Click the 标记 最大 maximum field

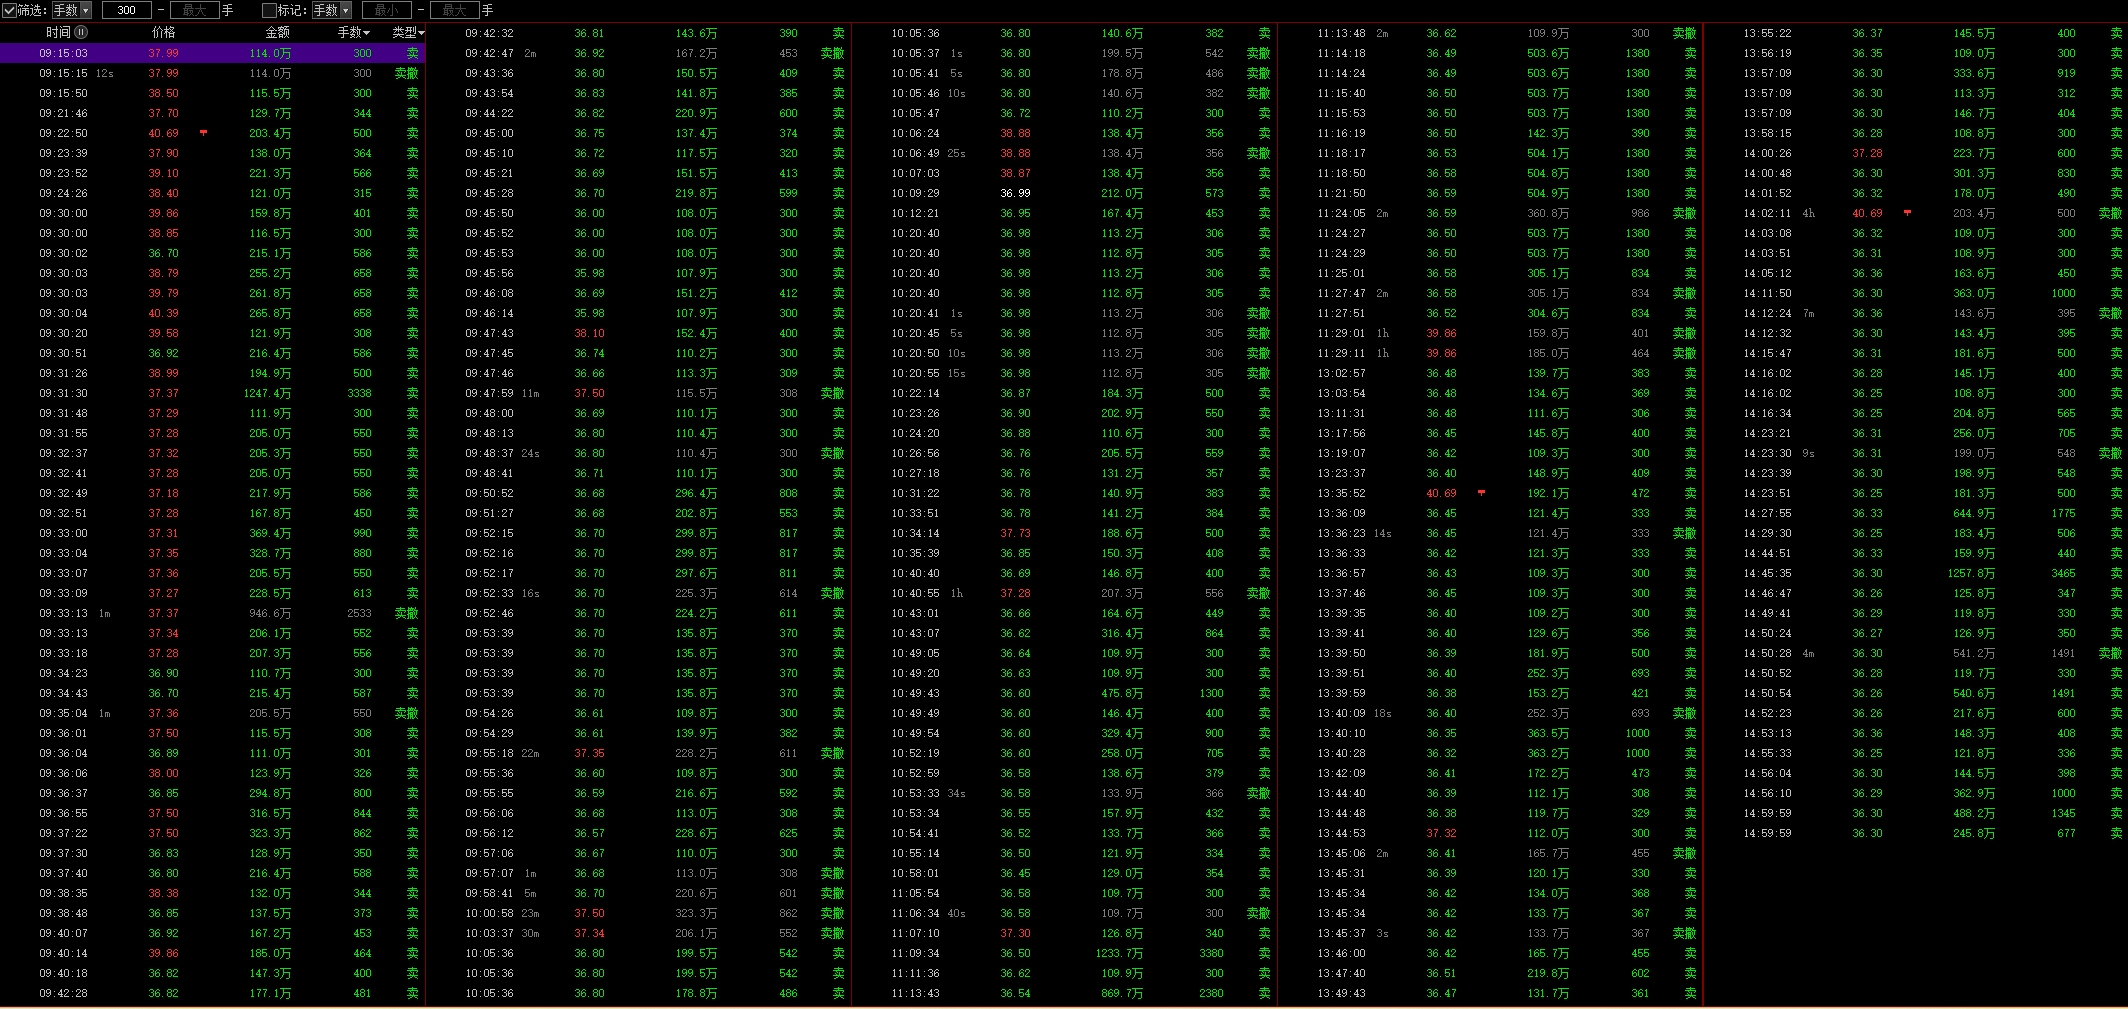(x=454, y=10)
